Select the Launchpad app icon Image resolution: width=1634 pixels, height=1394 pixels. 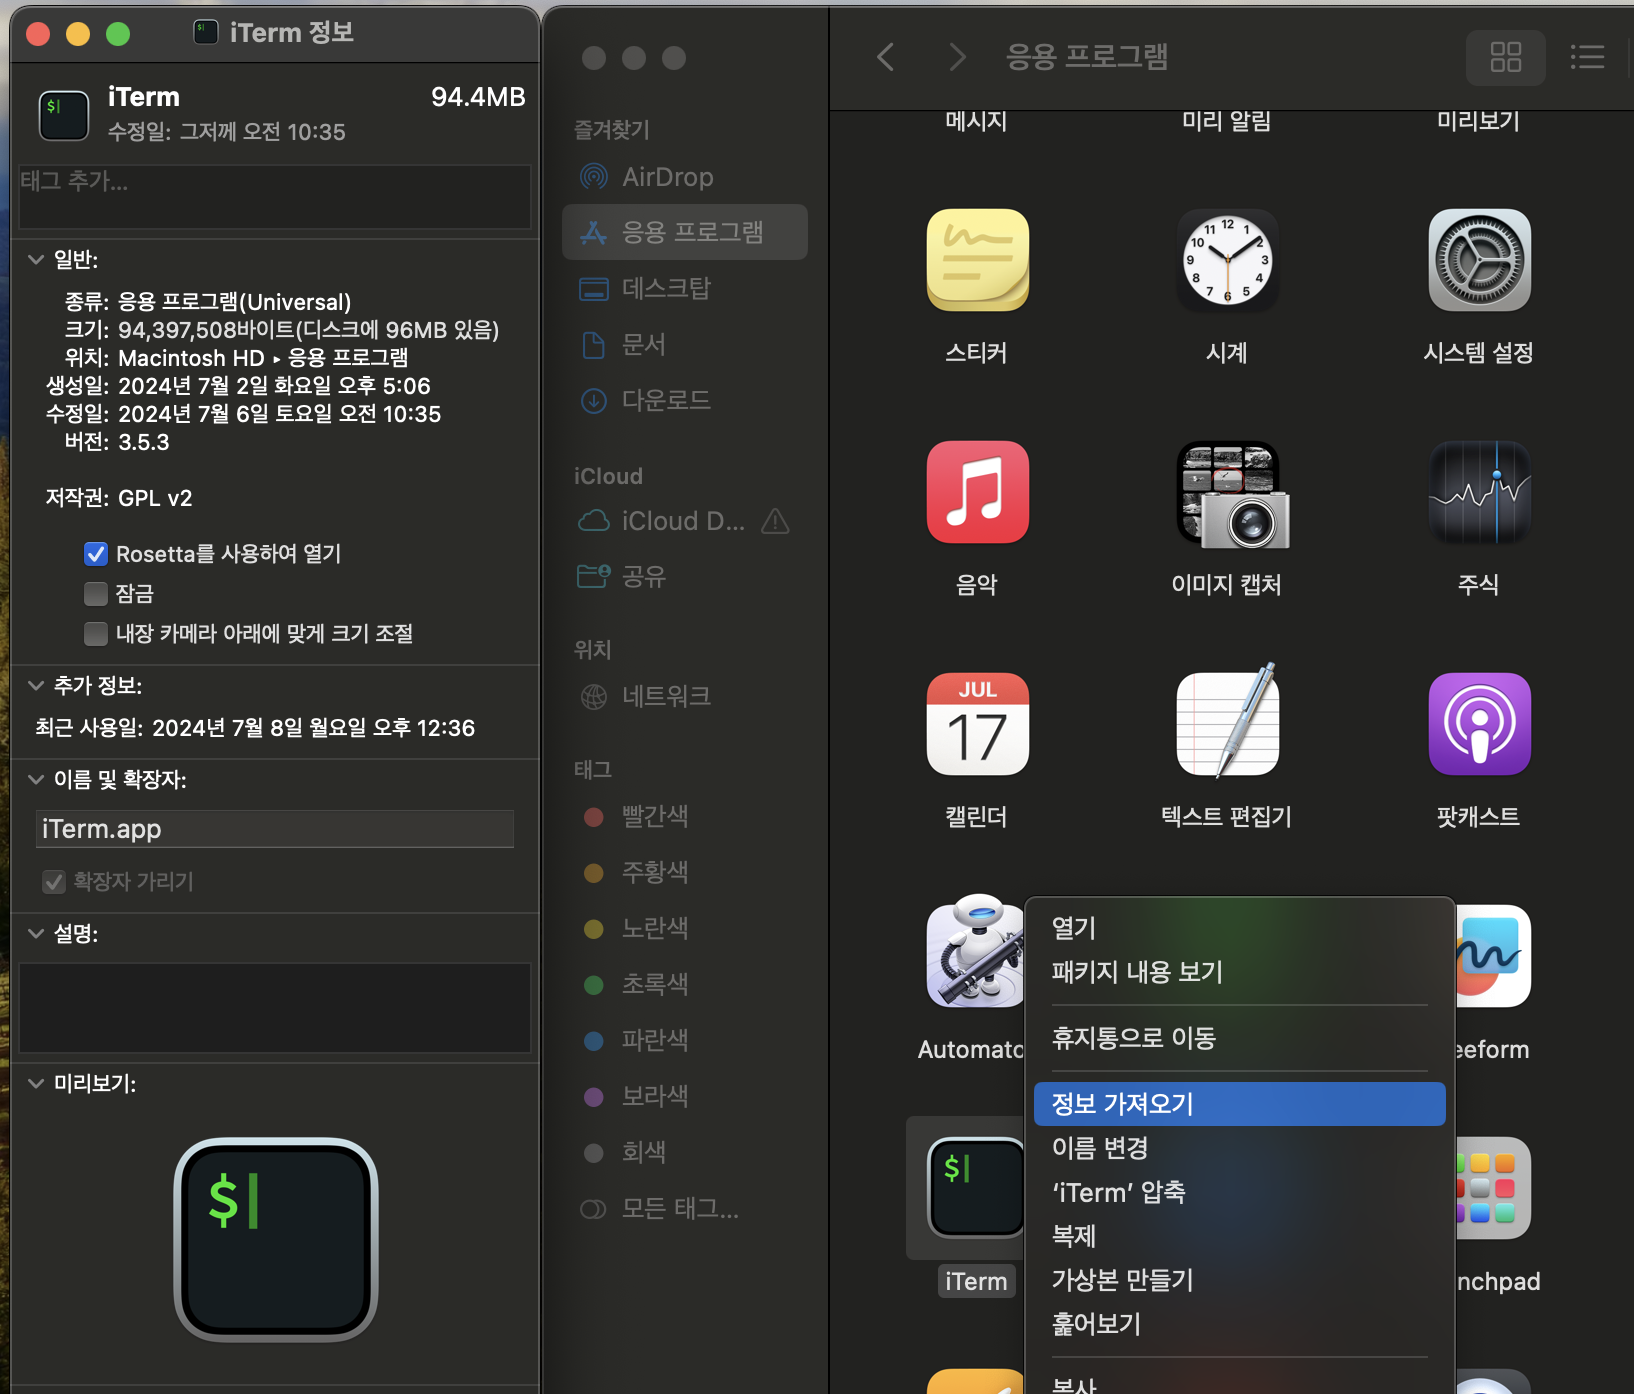pyautogui.click(x=1493, y=1188)
